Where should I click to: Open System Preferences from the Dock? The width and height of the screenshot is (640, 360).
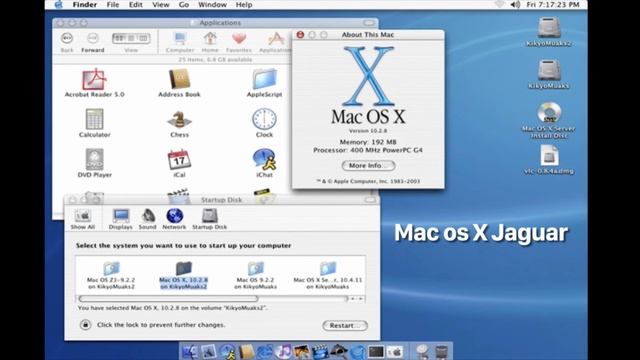coord(395,351)
